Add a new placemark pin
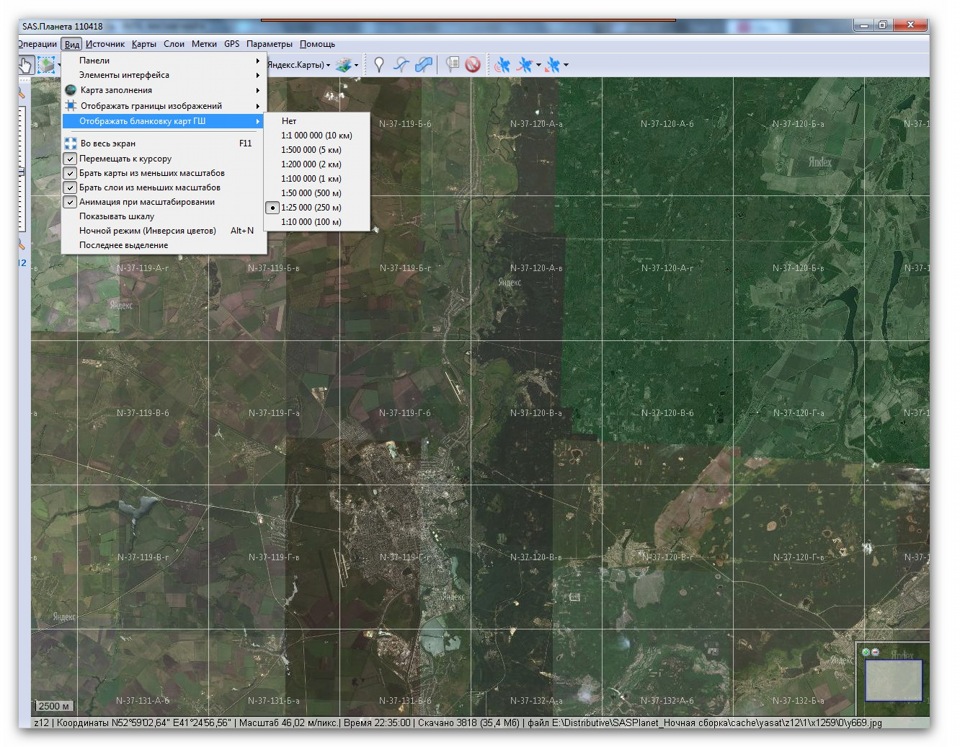This screenshot has height=747, width=960. pos(379,64)
